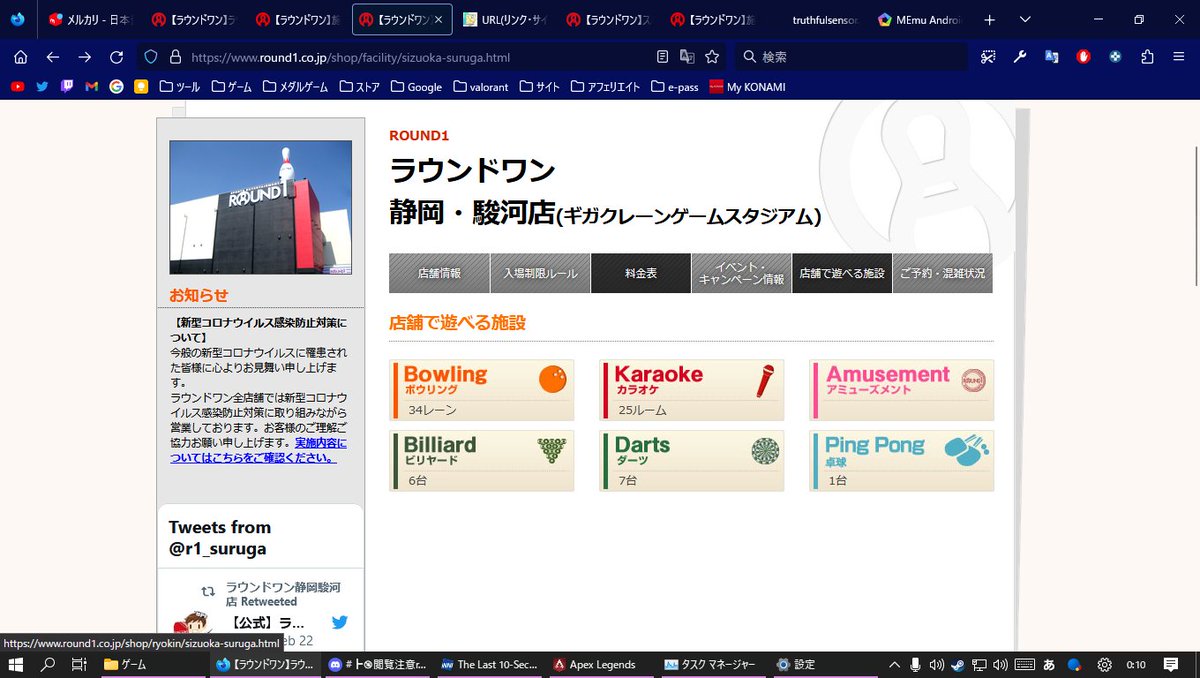Open developer tools wrench icon
This screenshot has width=1200, height=678.
pyautogui.click(x=1020, y=57)
